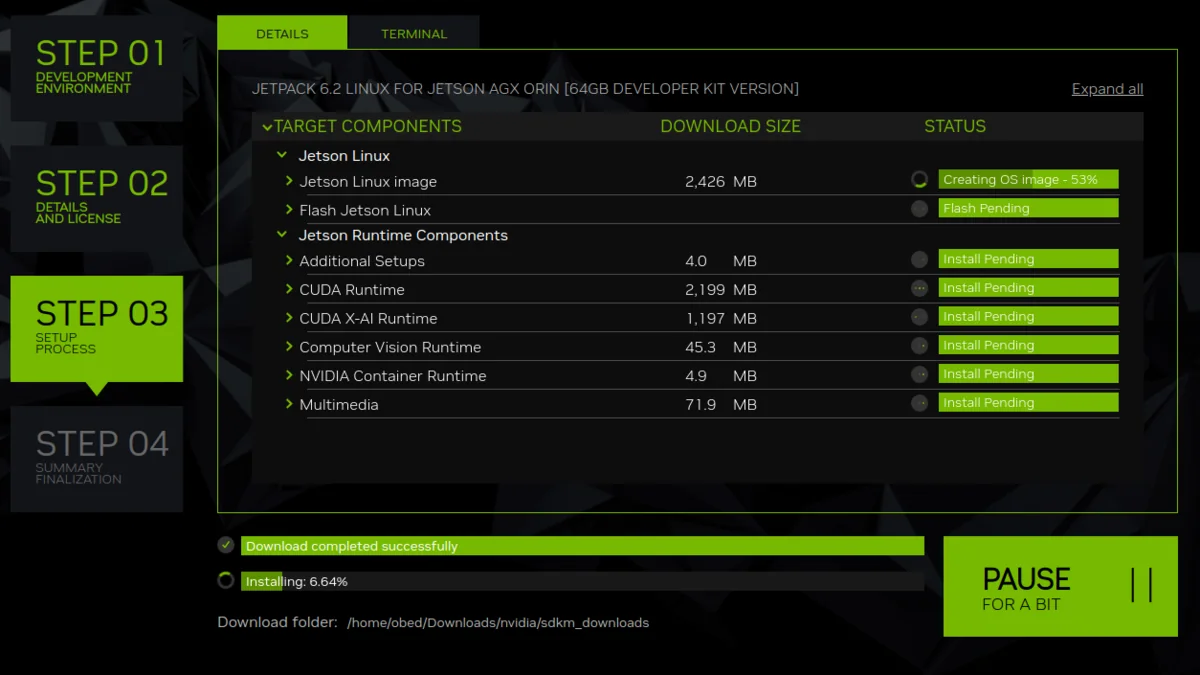Image resolution: width=1200 pixels, height=675 pixels.
Task: Collapse the TARGET COMPONENTS header chevron
Action: click(x=267, y=127)
